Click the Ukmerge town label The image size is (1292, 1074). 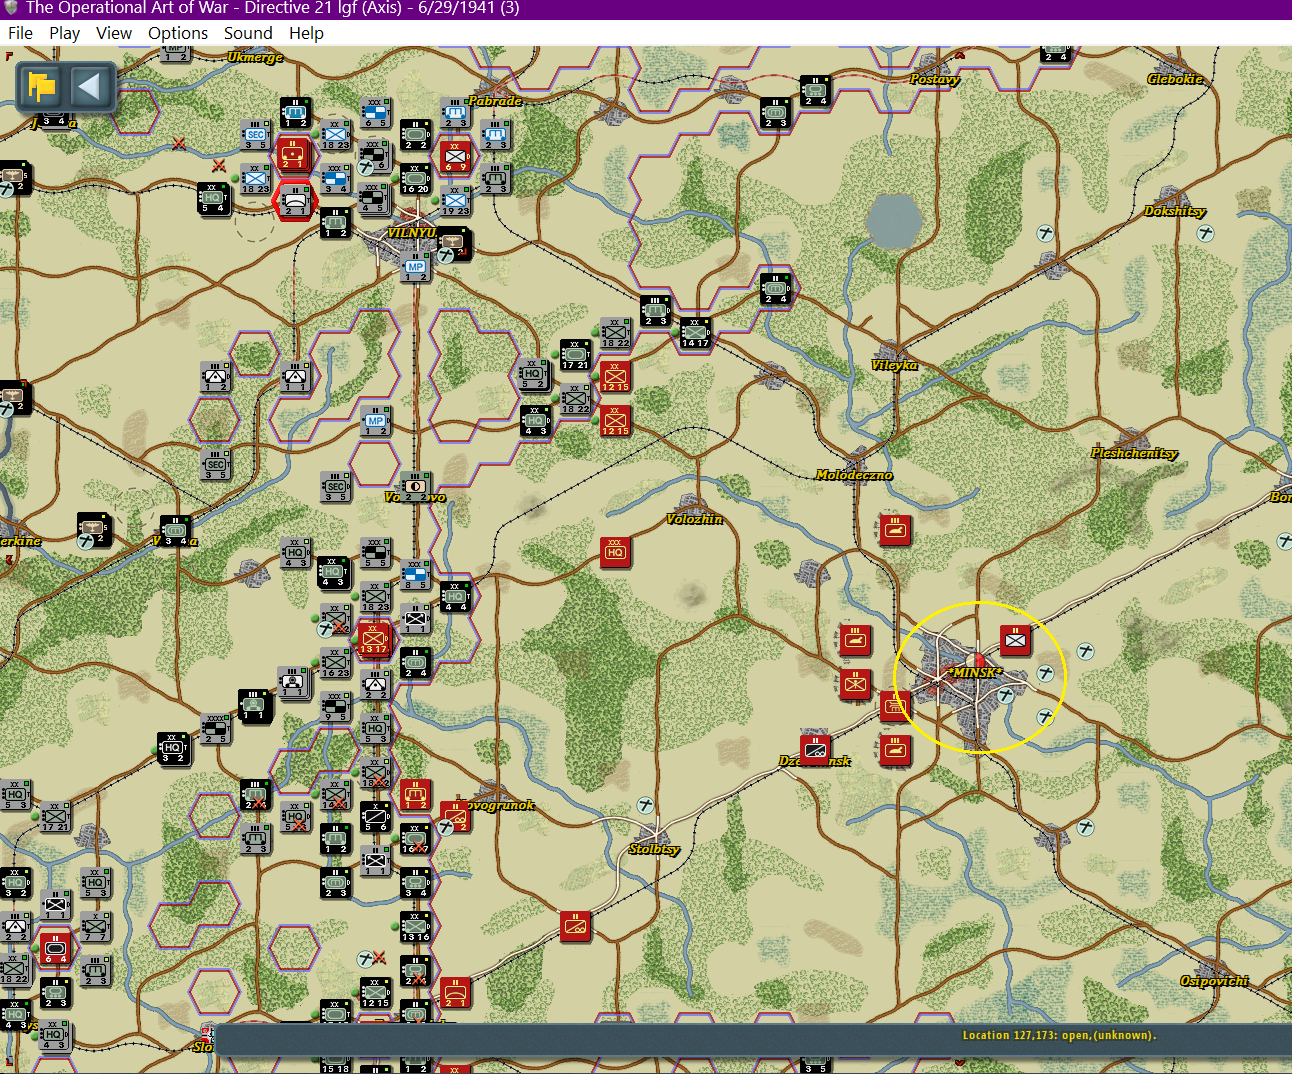[255, 57]
